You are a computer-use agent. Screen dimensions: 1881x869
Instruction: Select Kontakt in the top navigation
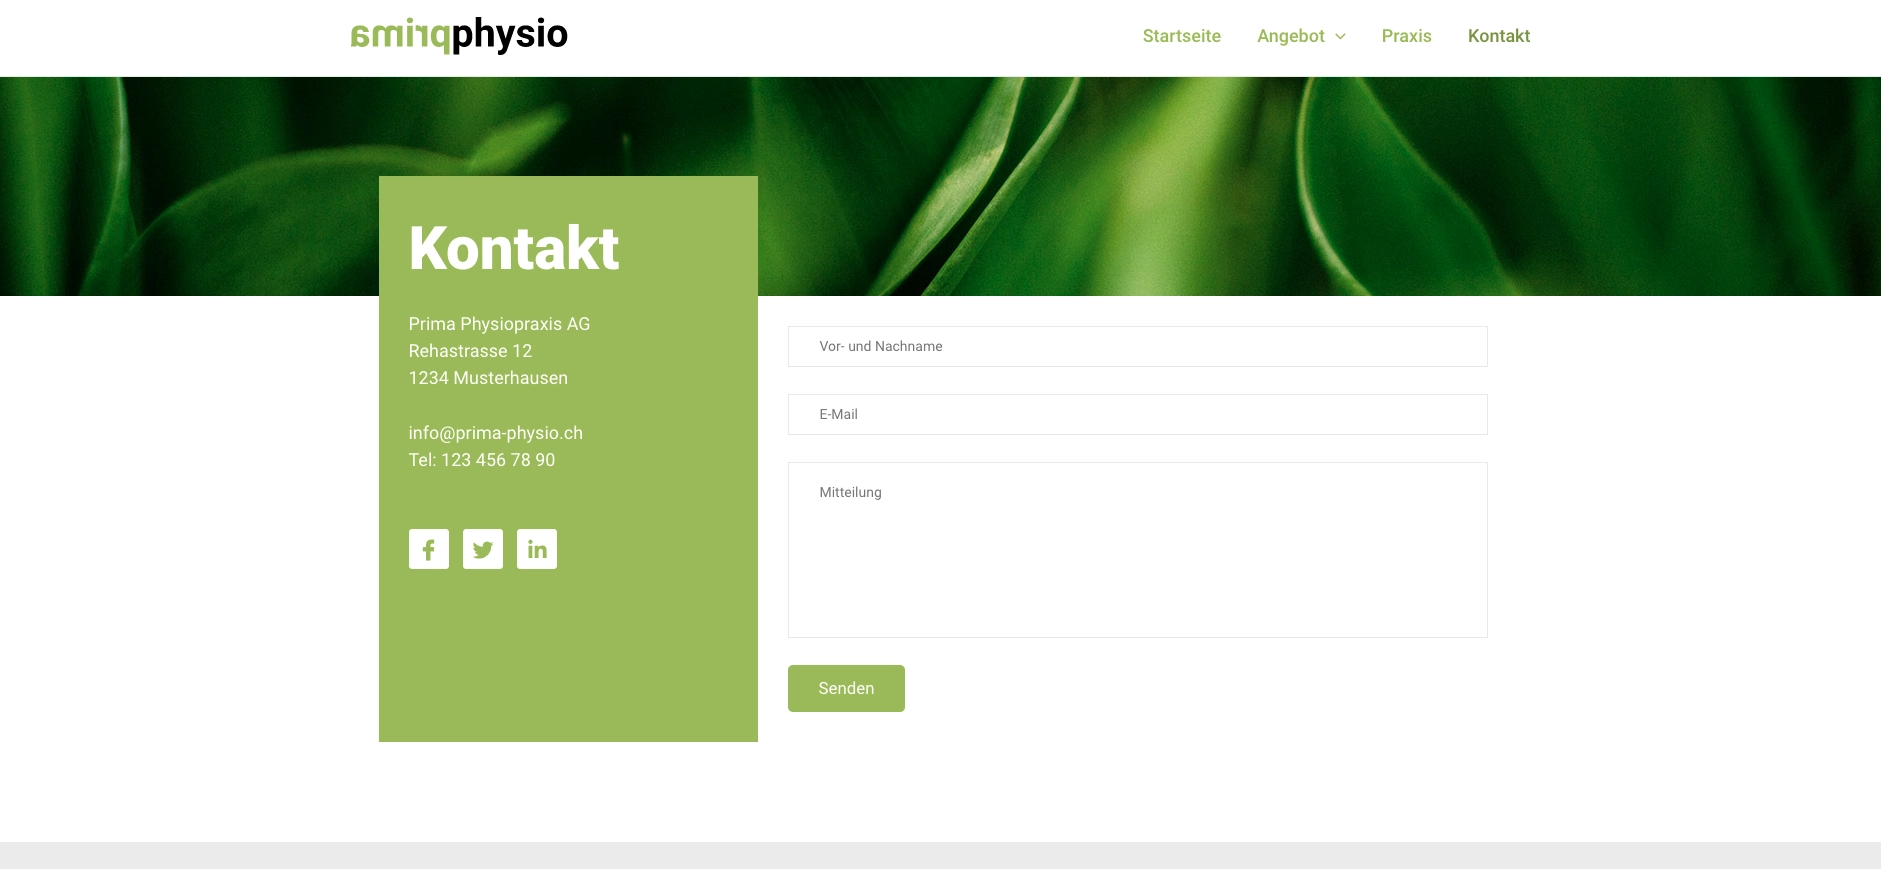(1498, 36)
